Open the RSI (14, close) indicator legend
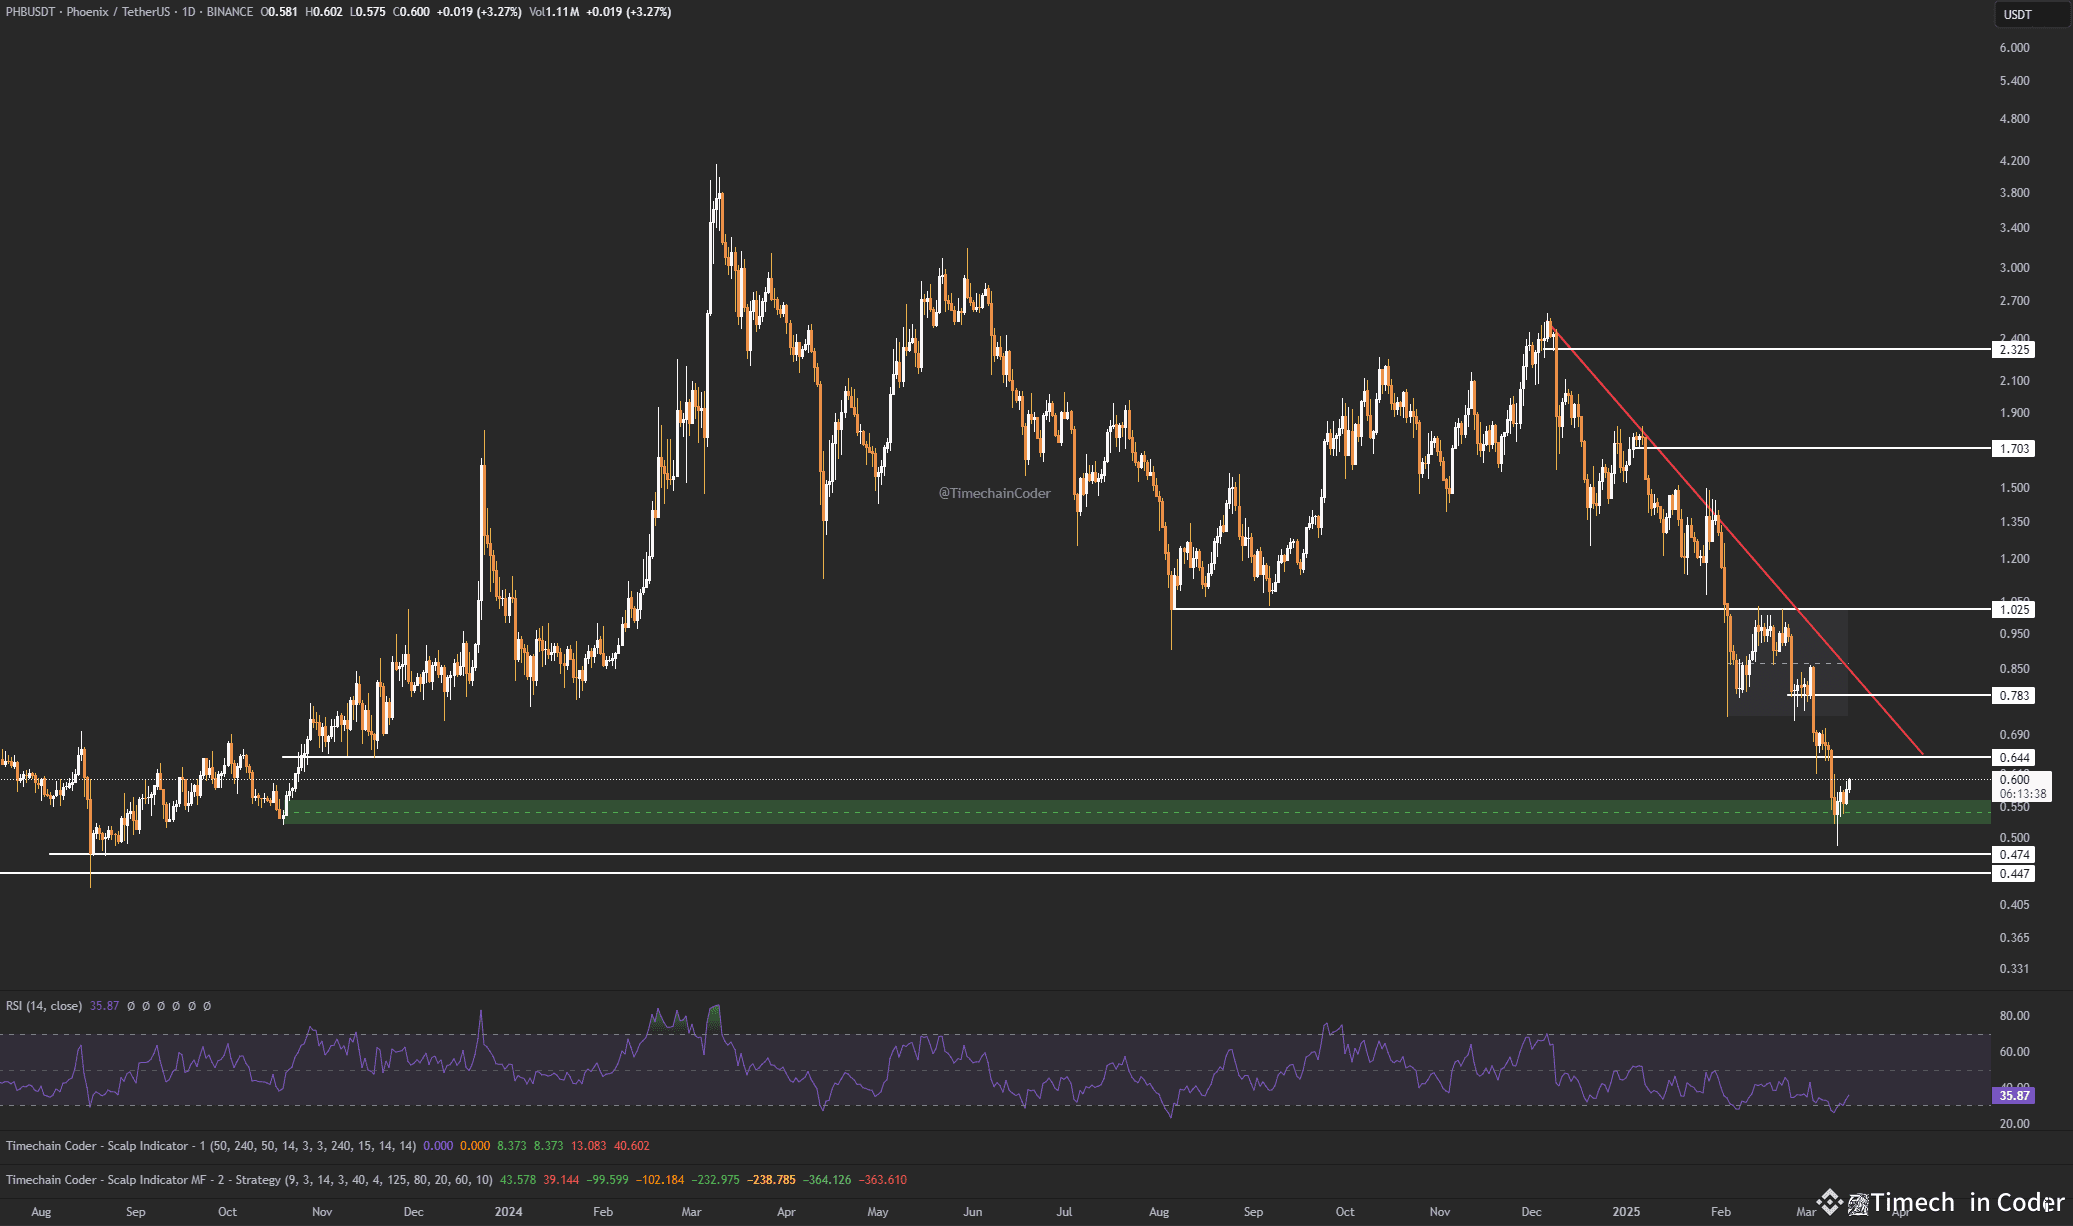 44,1006
